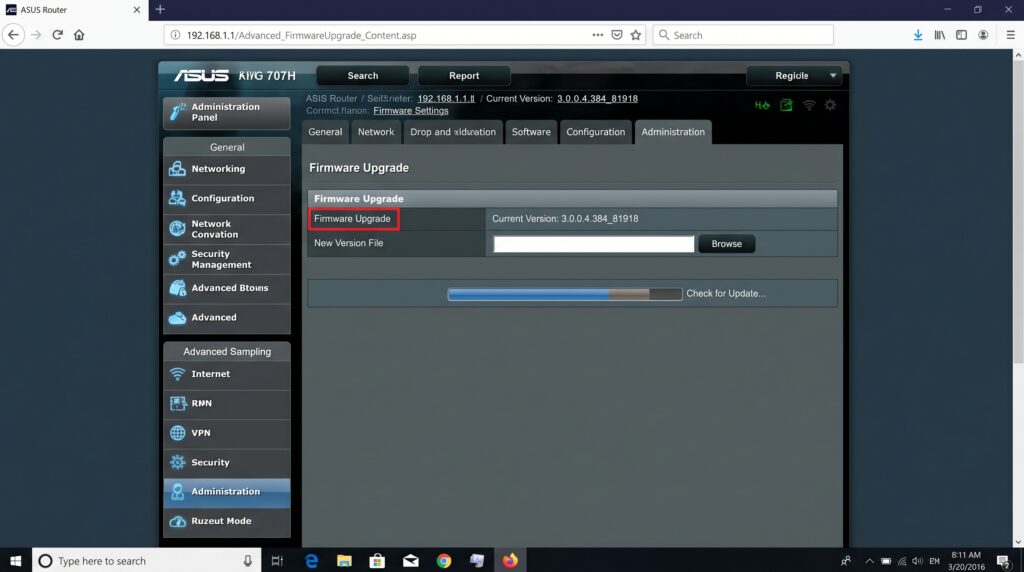Viewport: 1024px width, 572px height.
Task: Open Security Management sidebar item
Action: (227, 259)
